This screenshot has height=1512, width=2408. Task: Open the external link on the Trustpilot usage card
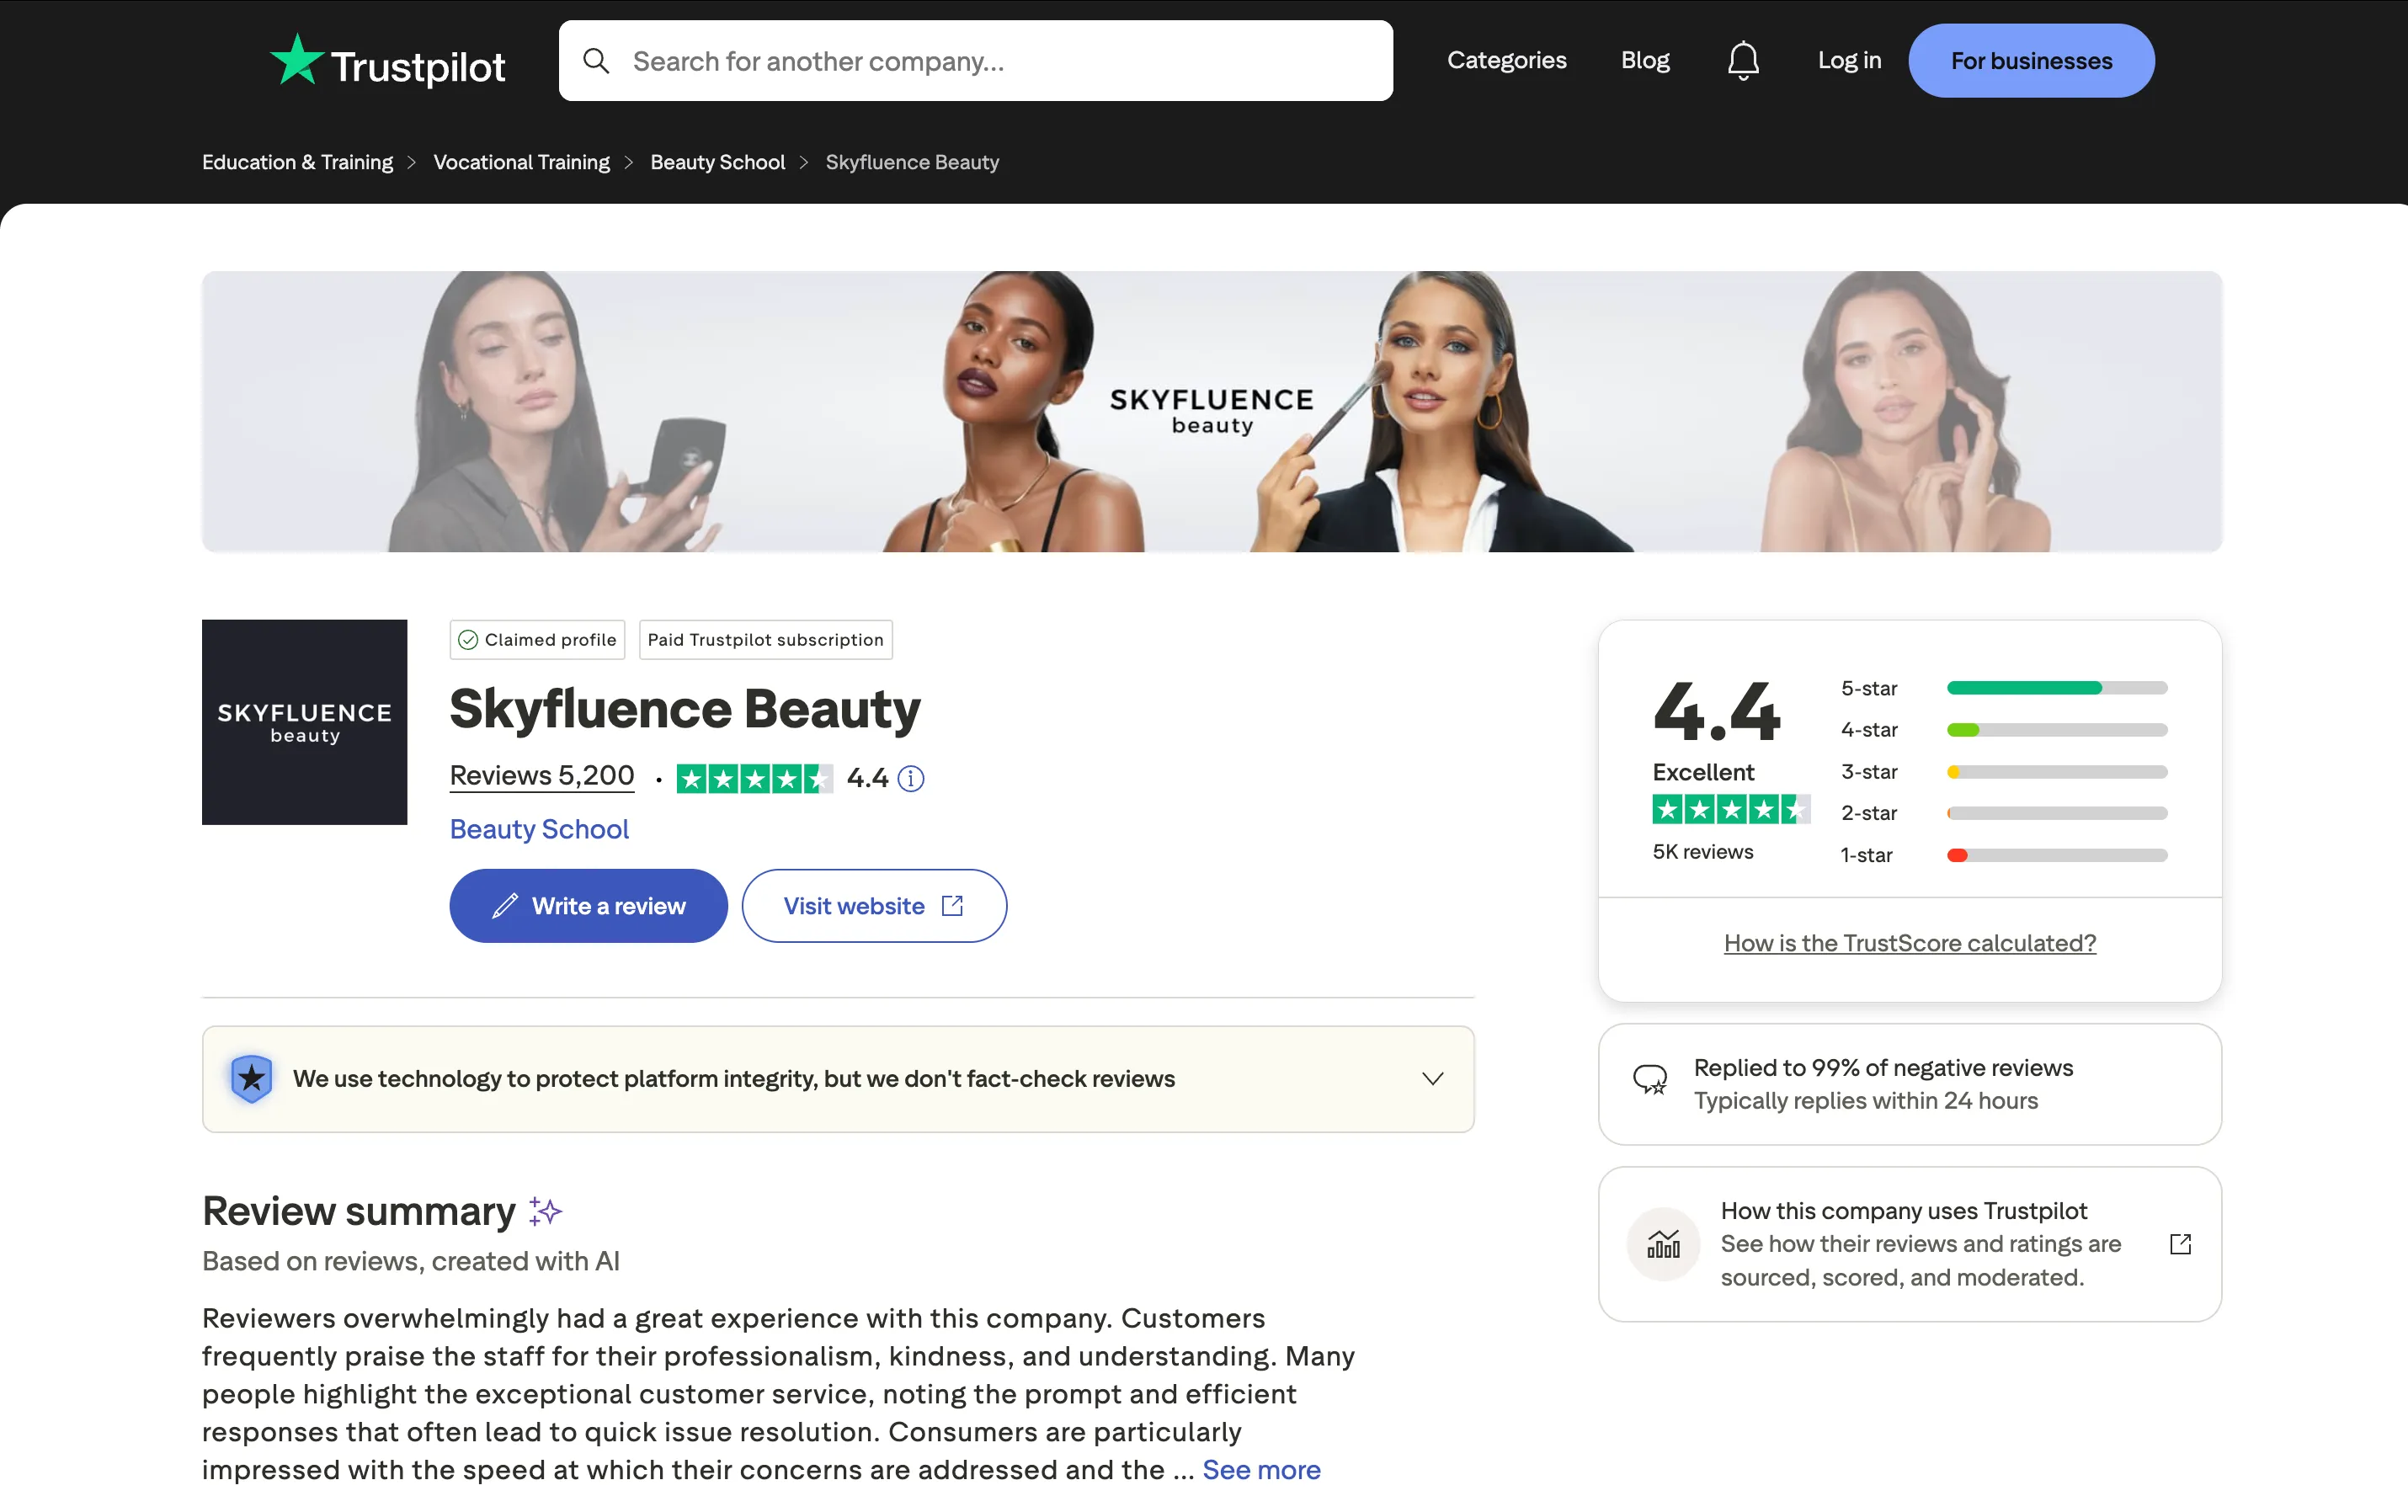(2180, 1244)
